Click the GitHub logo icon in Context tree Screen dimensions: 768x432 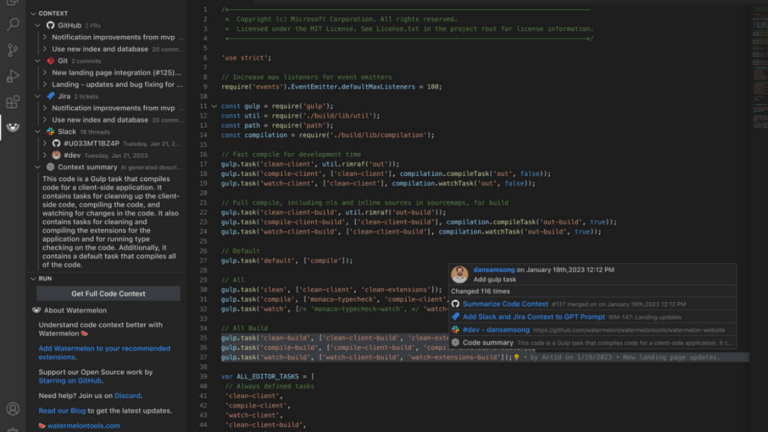[50, 25]
